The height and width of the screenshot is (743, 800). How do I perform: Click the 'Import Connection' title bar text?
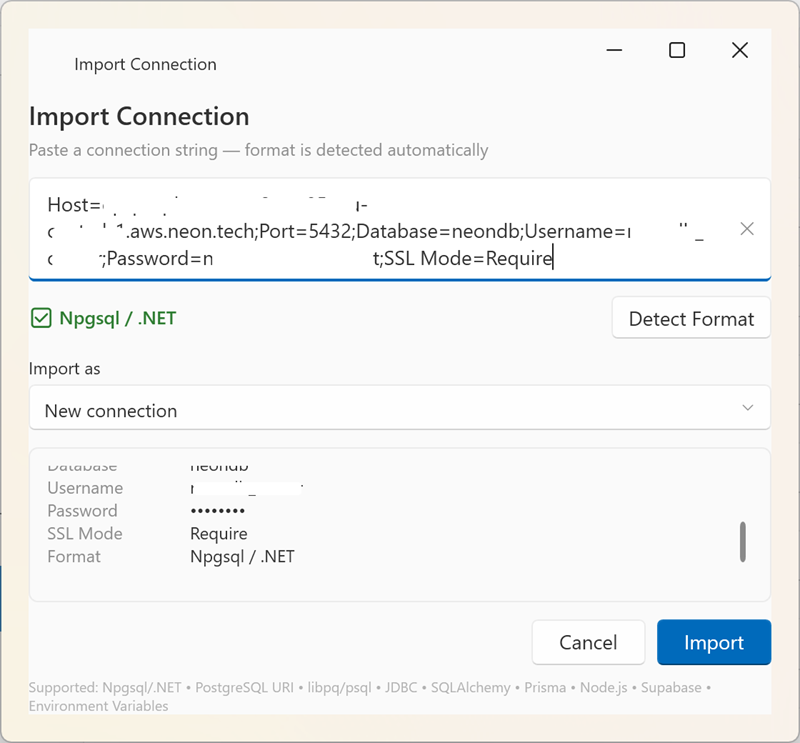pyautogui.click(x=145, y=64)
